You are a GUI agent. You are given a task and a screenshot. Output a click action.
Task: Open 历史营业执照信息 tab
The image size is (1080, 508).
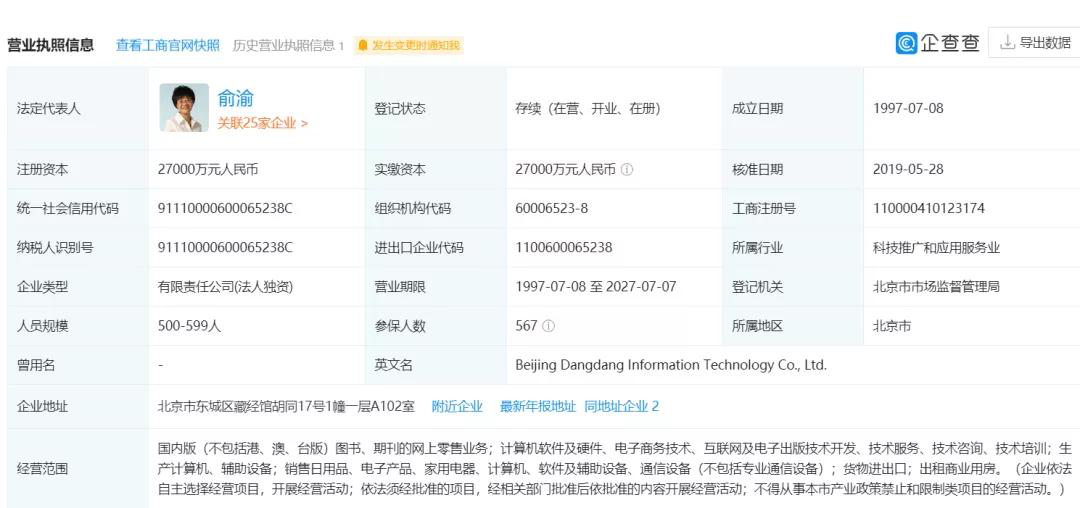(x=288, y=45)
